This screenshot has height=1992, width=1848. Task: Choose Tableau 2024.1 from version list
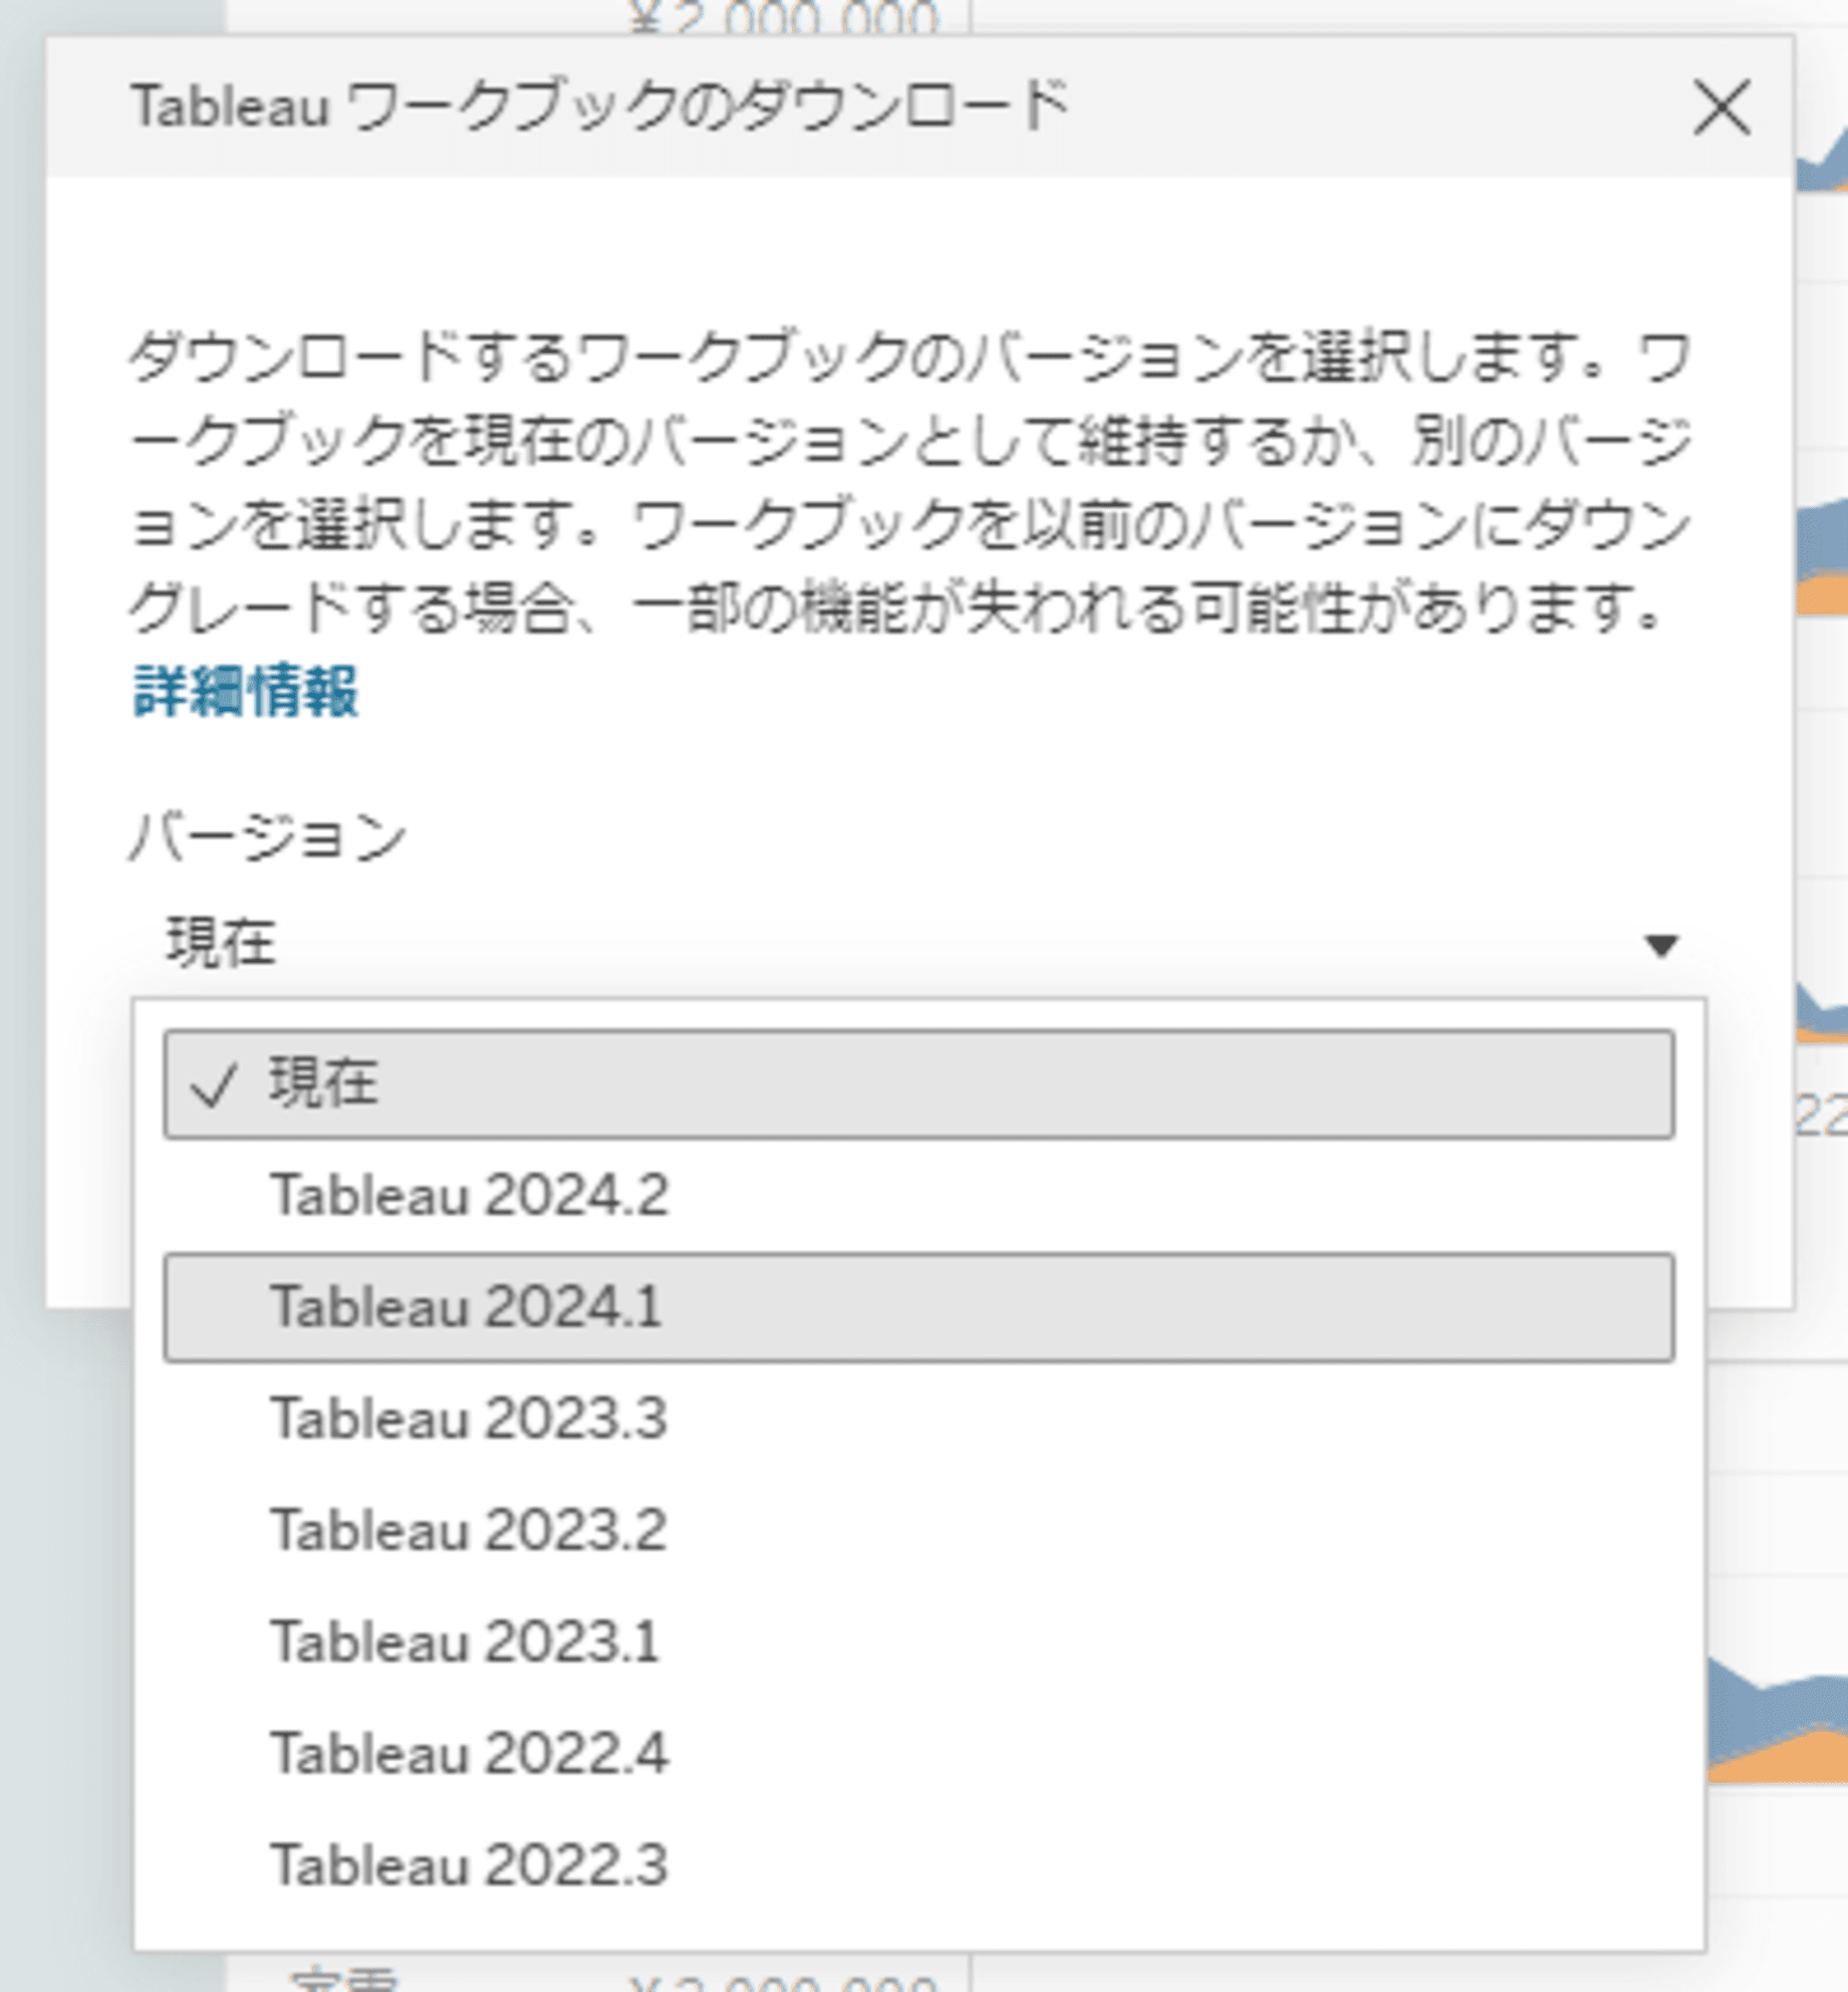tap(919, 1307)
